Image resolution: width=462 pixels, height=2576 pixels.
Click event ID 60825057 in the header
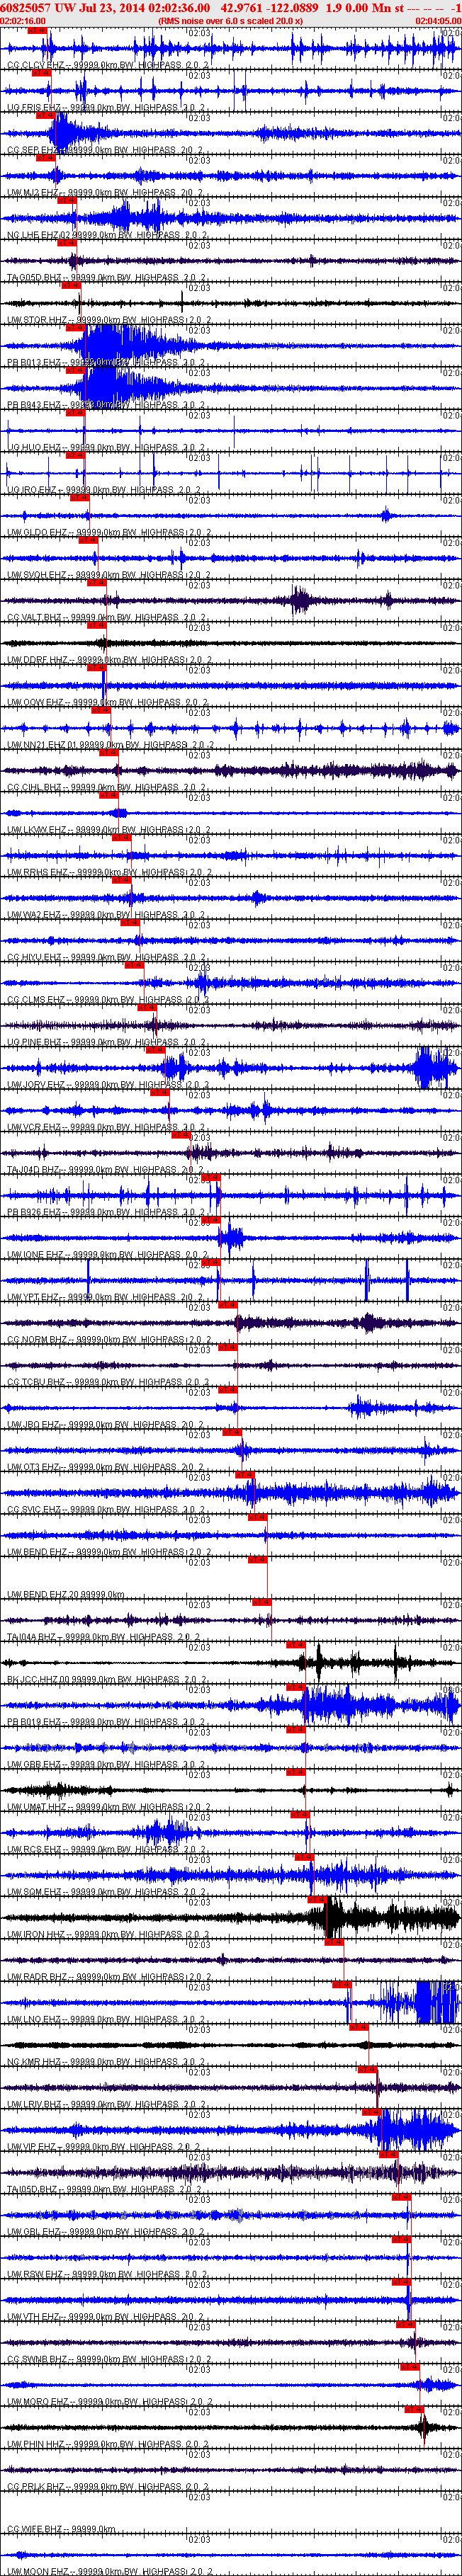coord(26,7)
